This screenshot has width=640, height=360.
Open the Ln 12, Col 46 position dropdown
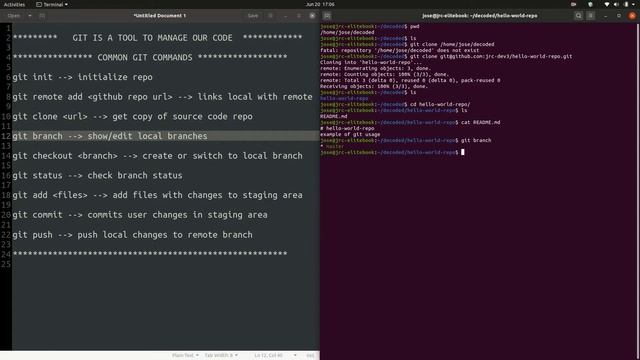tap(275, 356)
